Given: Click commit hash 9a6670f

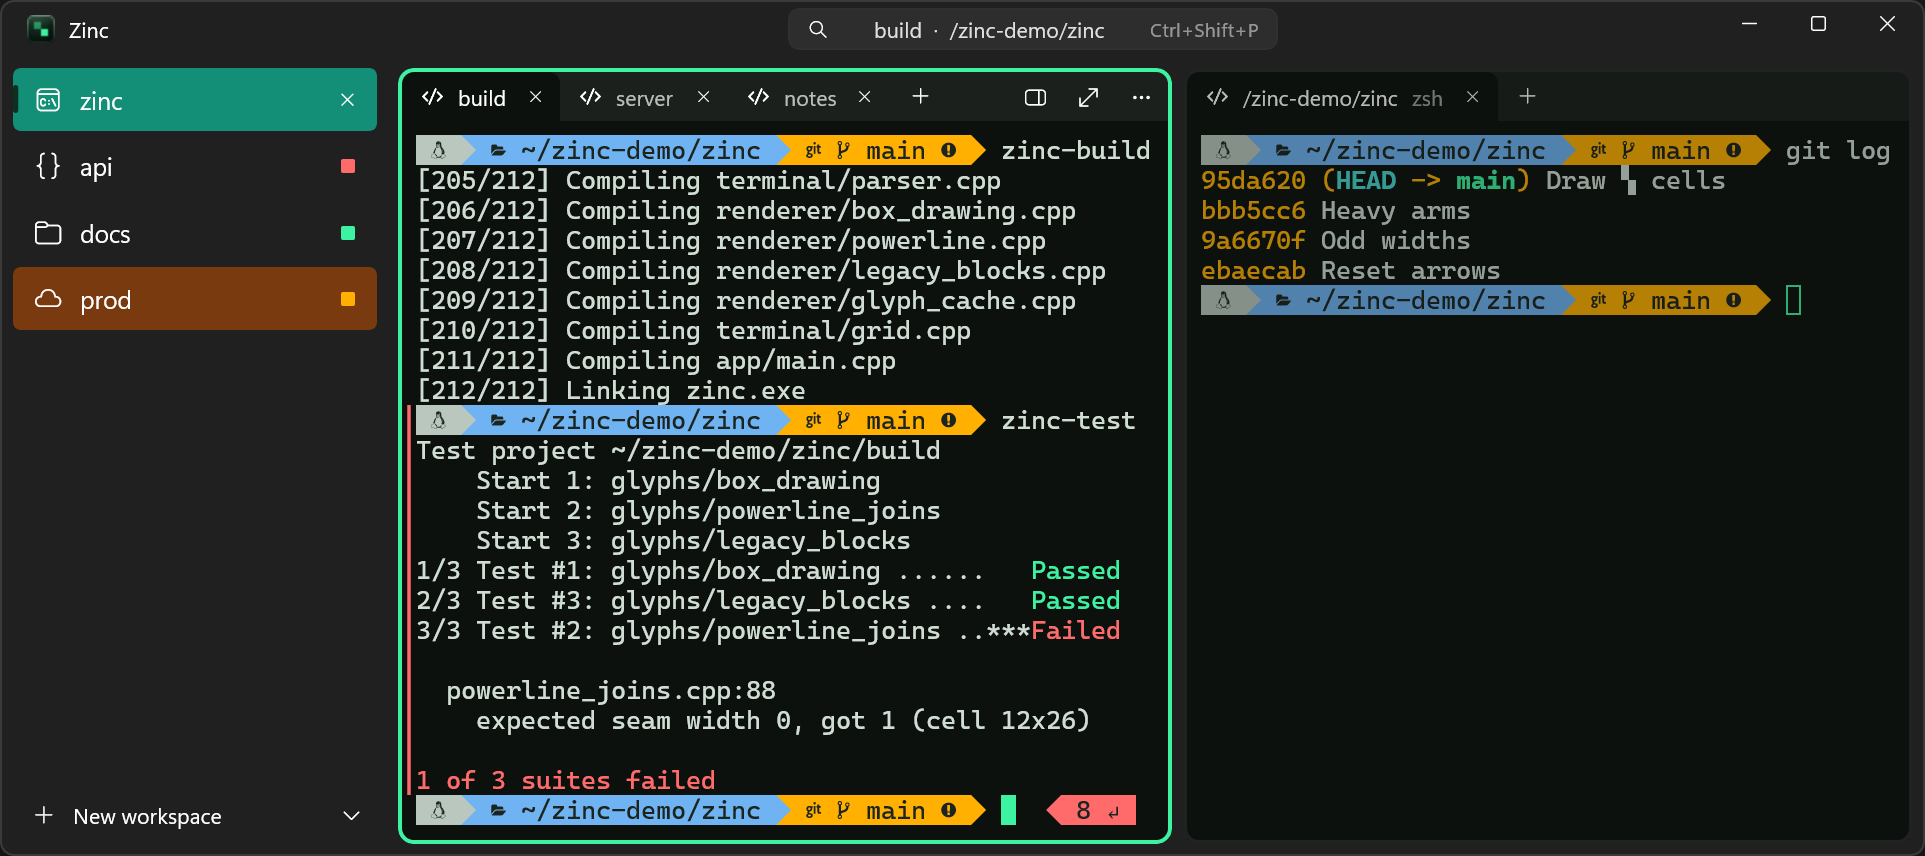Looking at the screenshot, I should pyautogui.click(x=1253, y=241).
